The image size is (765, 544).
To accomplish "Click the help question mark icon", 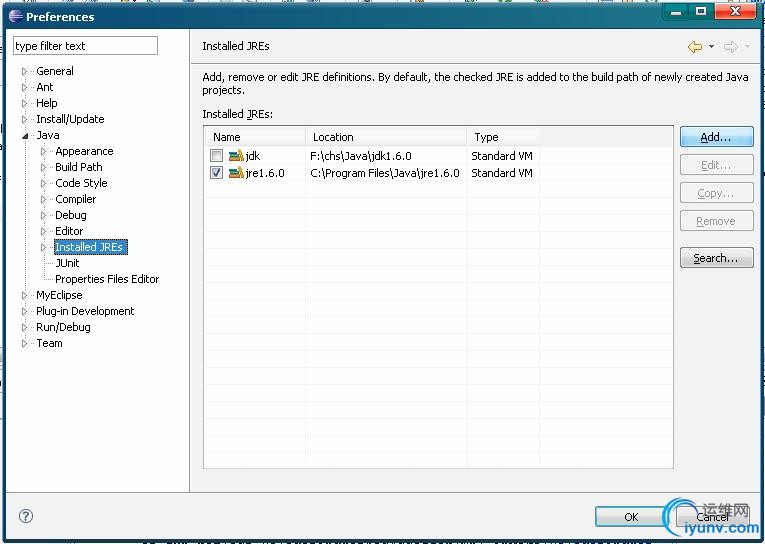I will pos(25,516).
